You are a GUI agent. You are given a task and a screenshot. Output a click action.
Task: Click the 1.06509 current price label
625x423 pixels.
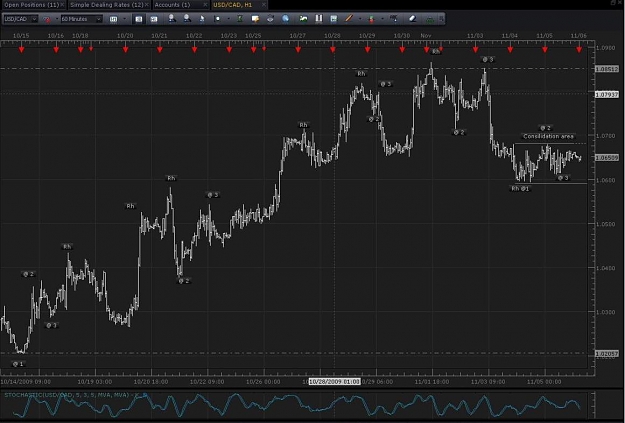[607, 158]
